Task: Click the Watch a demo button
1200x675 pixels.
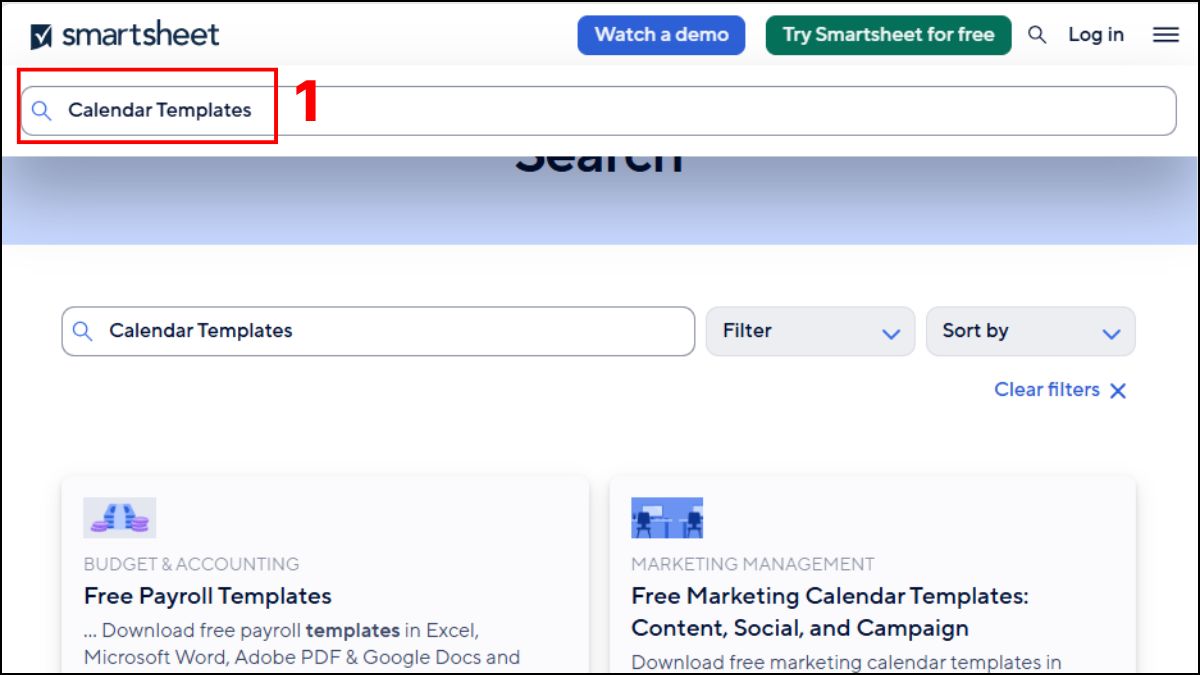Action: [661, 34]
